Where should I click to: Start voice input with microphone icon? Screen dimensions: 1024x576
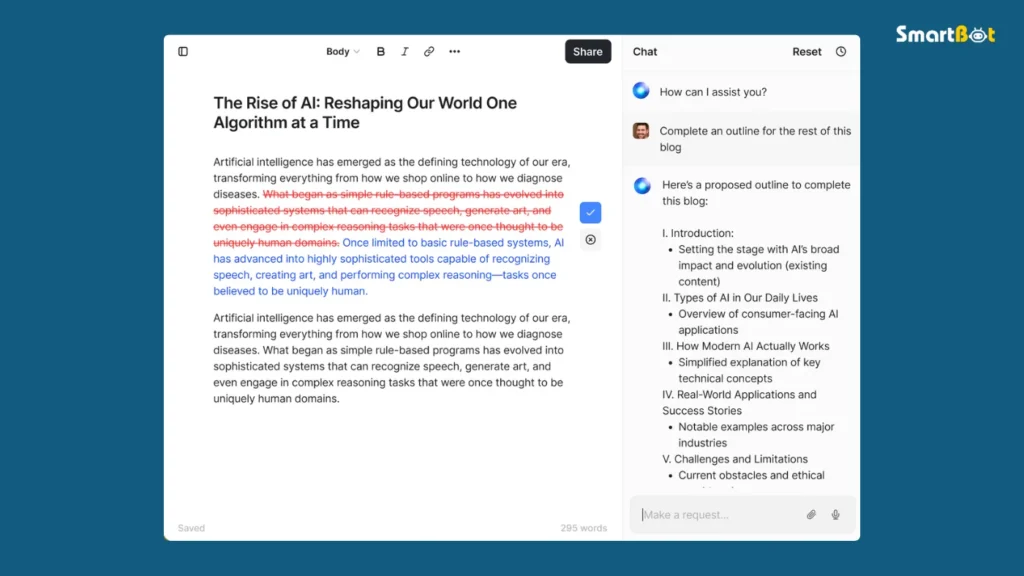click(835, 515)
